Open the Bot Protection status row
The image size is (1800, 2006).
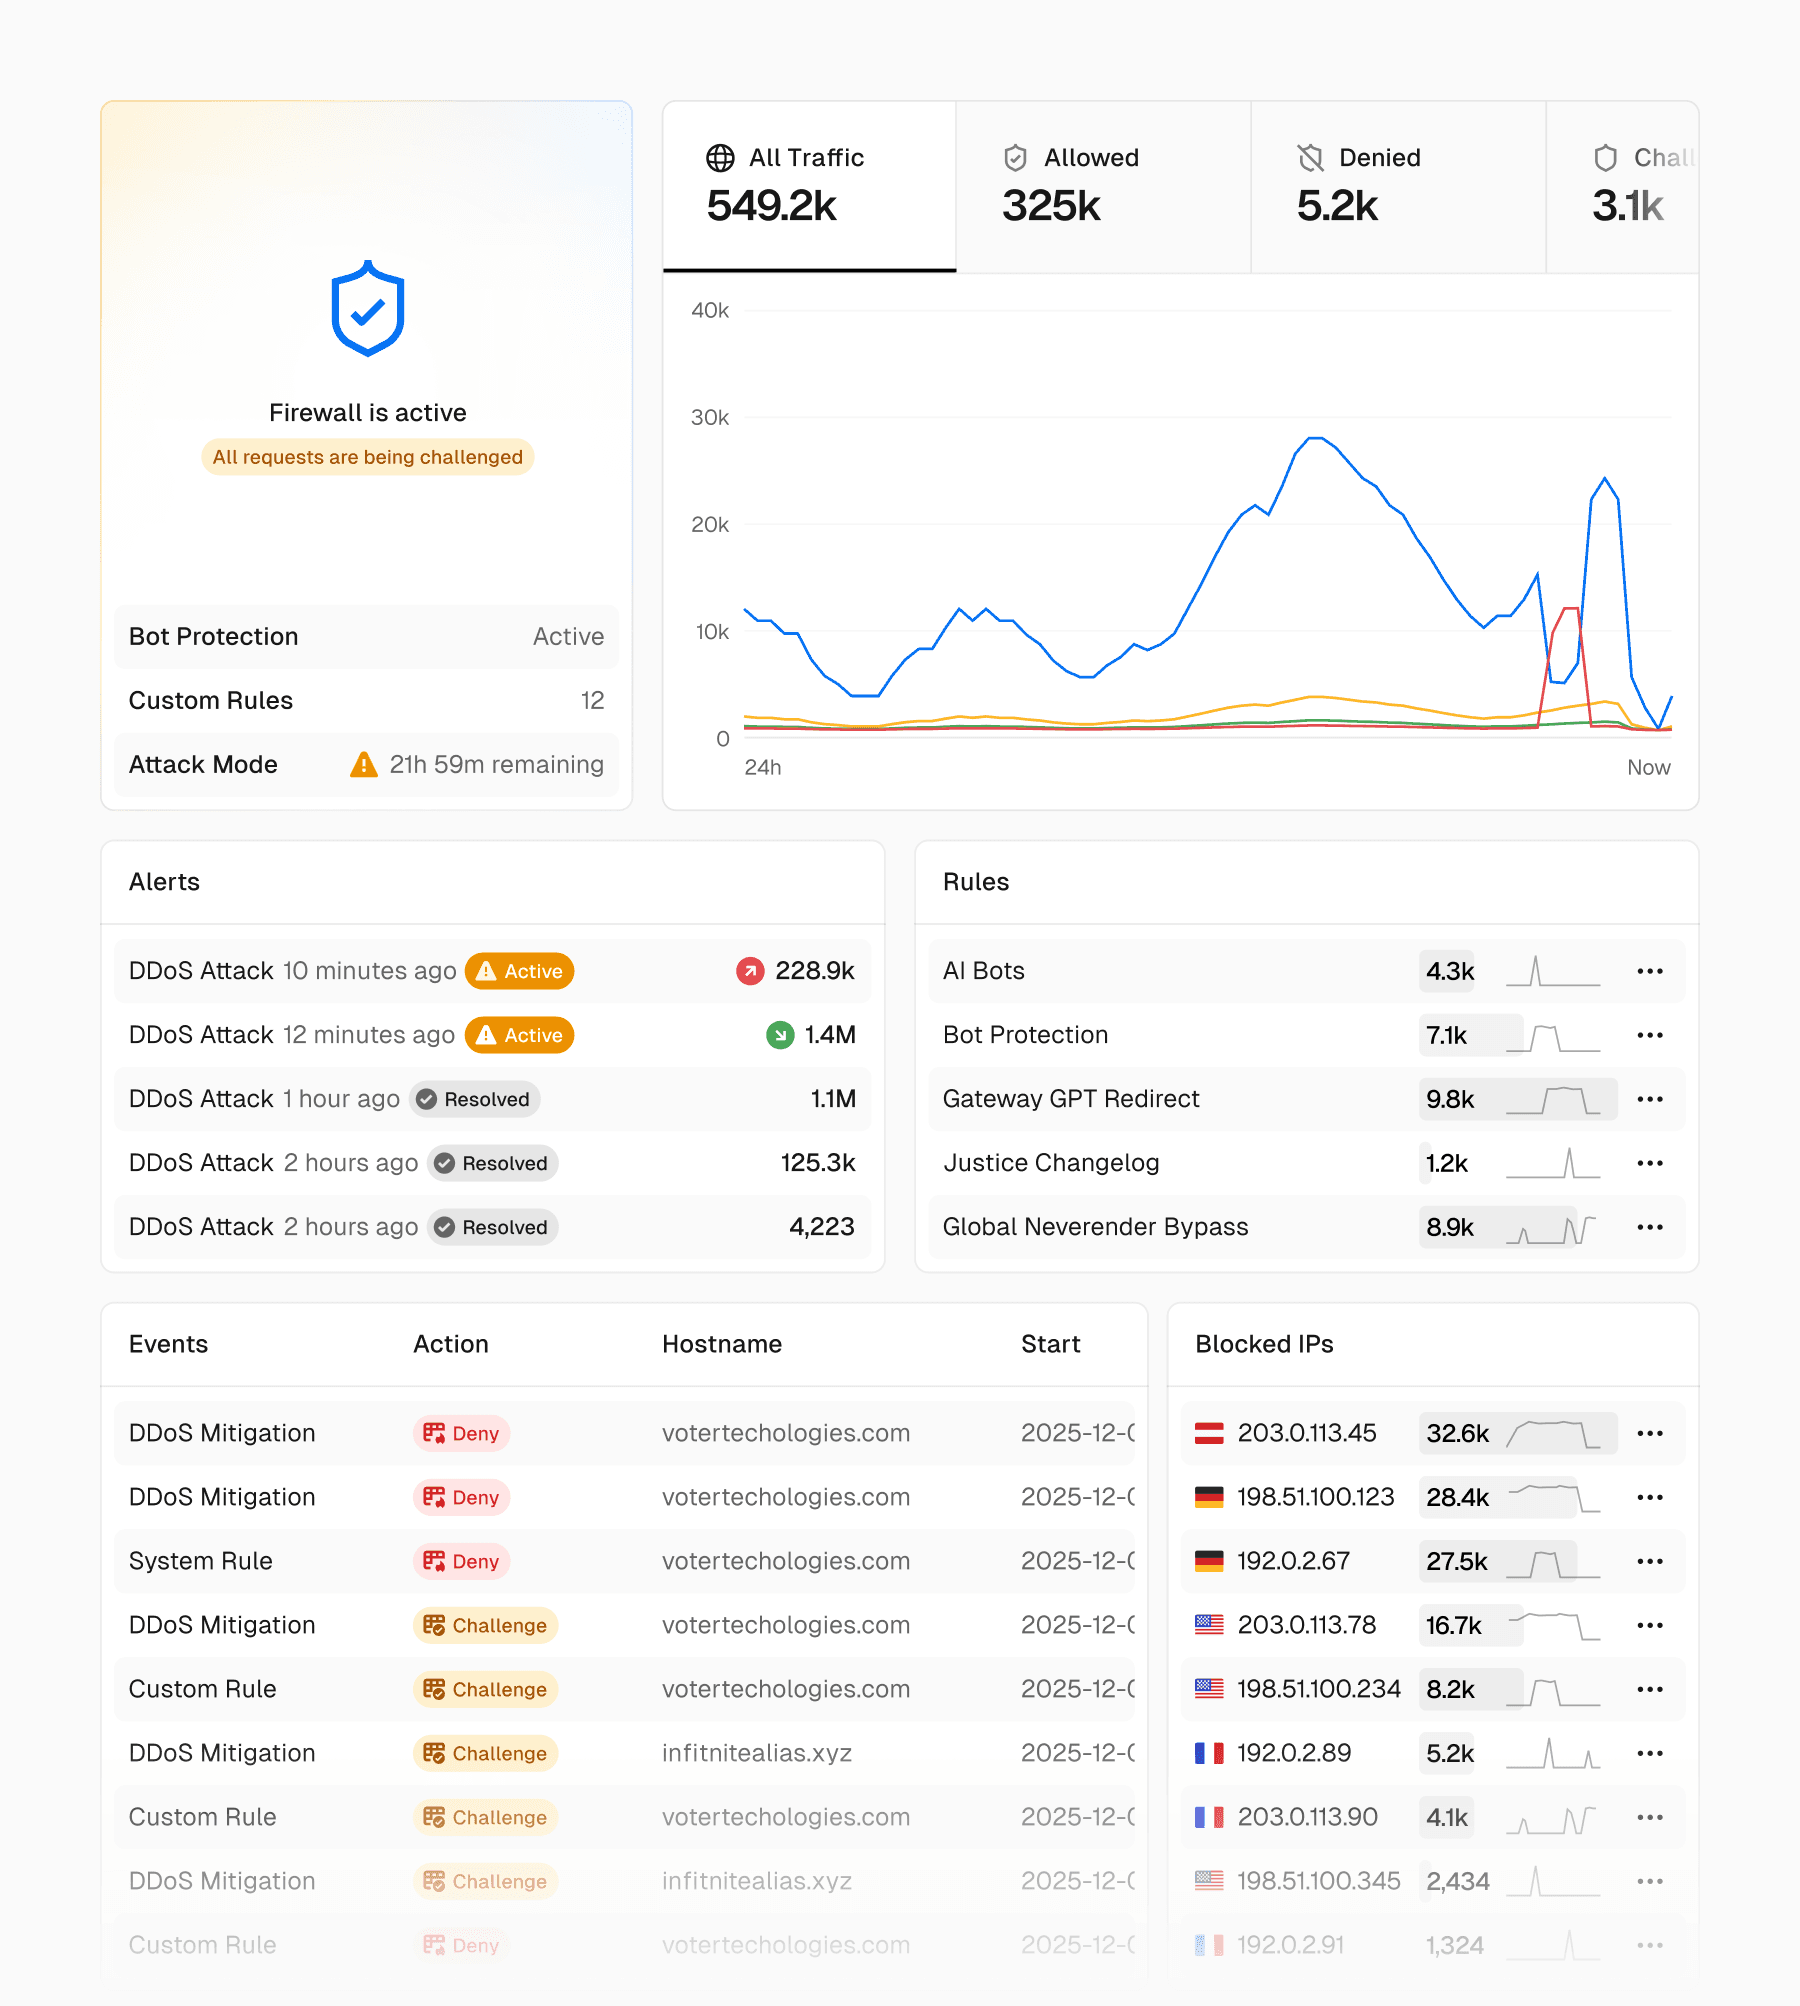pos(366,637)
